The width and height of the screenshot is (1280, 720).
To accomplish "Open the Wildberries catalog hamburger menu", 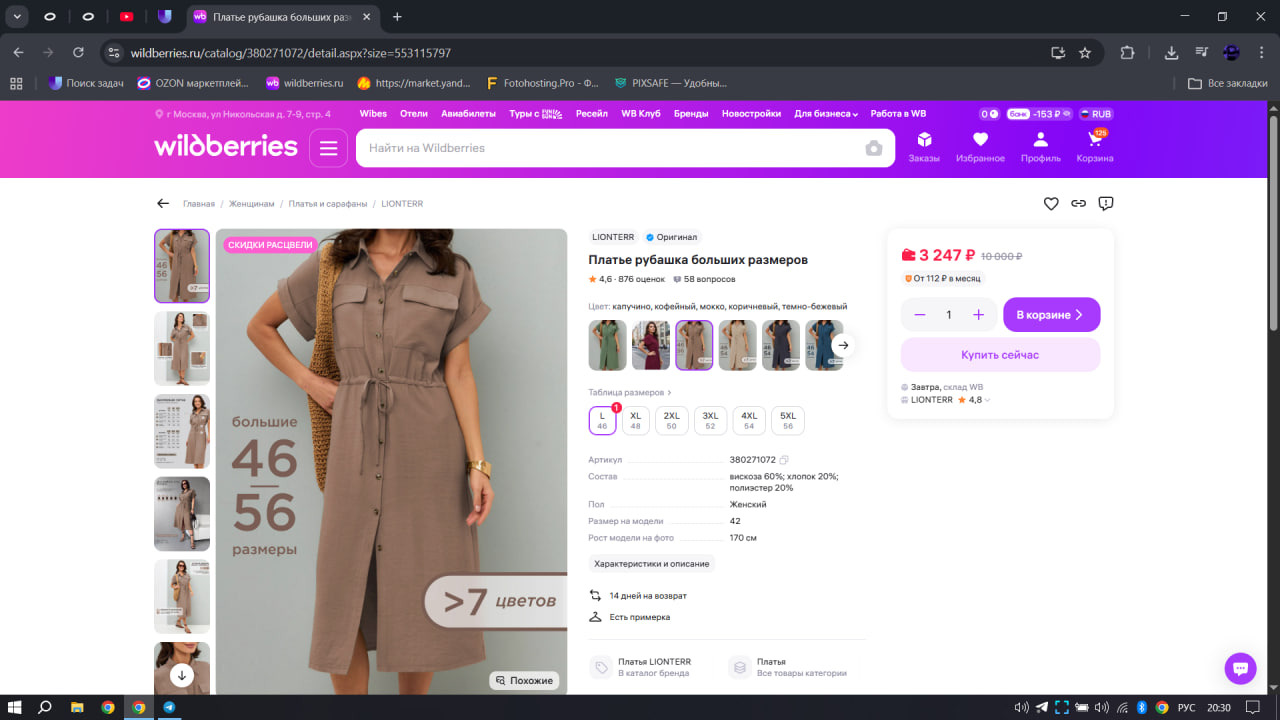I will point(328,148).
